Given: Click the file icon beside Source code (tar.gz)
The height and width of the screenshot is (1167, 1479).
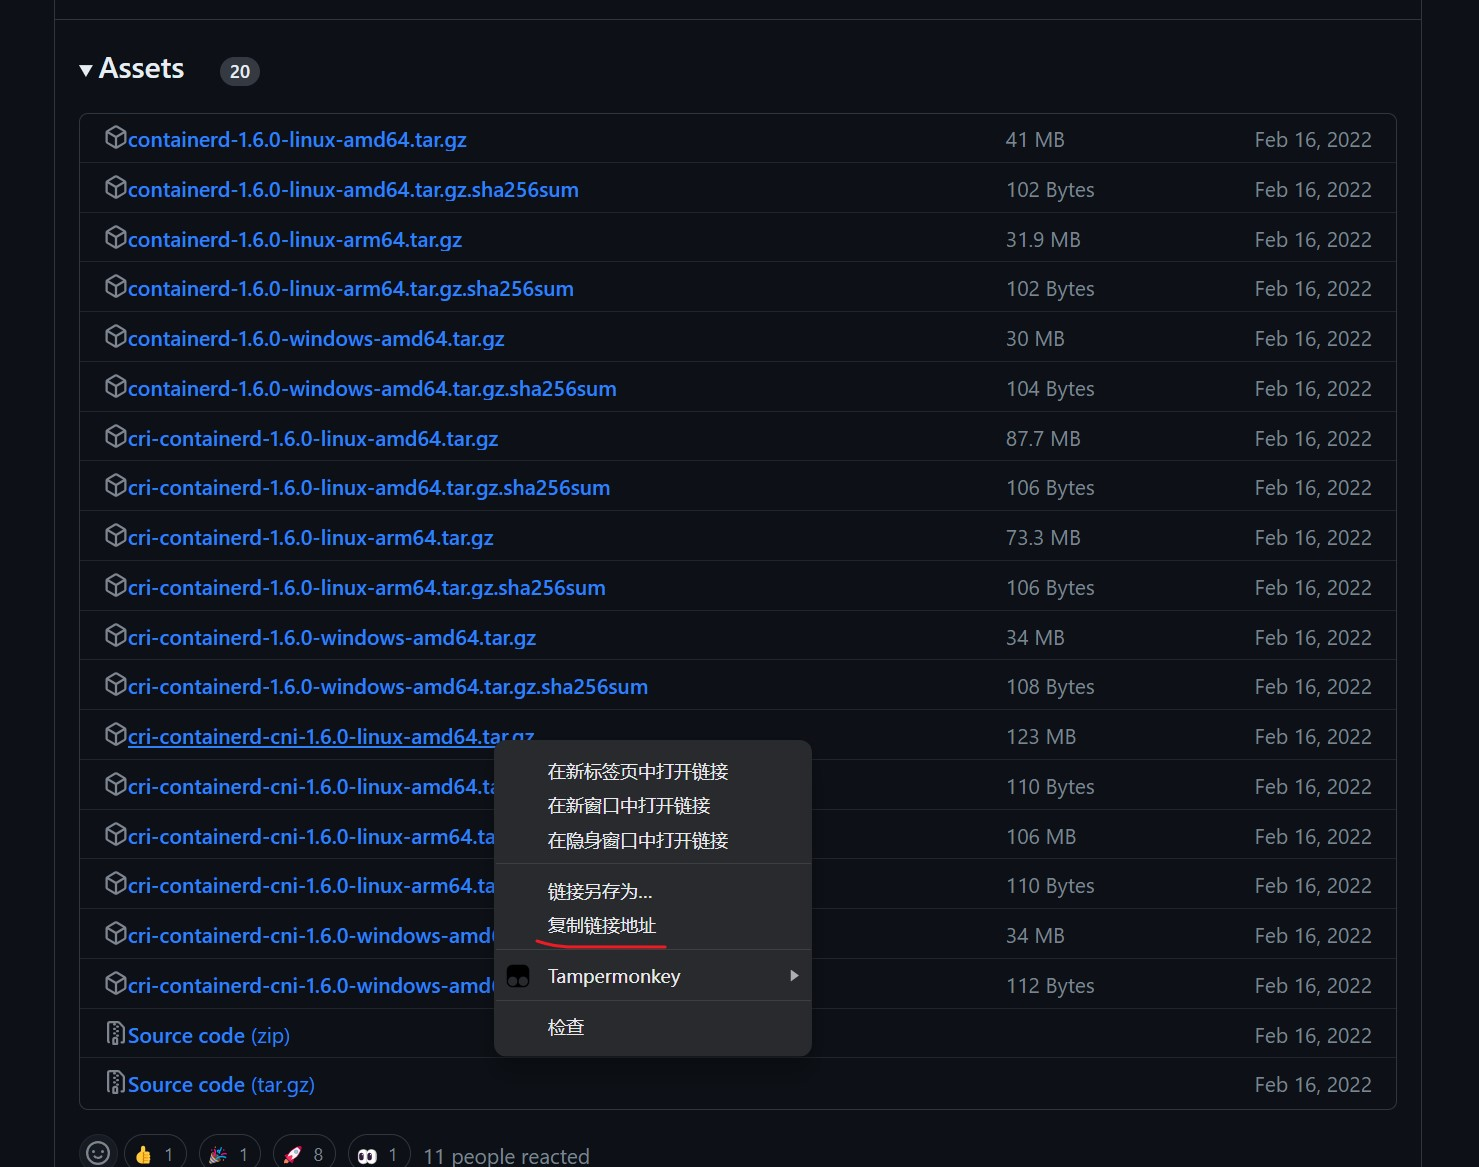Looking at the screenshot, I should pos(115,1083).
